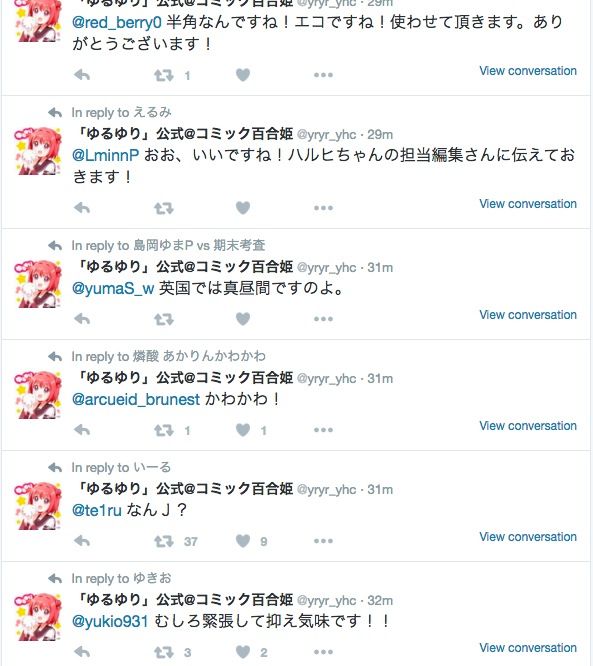Screen dimensions: 593x666
Task: Open the avatar on the @yumaS_w tweet
Action: pos(38,284)
